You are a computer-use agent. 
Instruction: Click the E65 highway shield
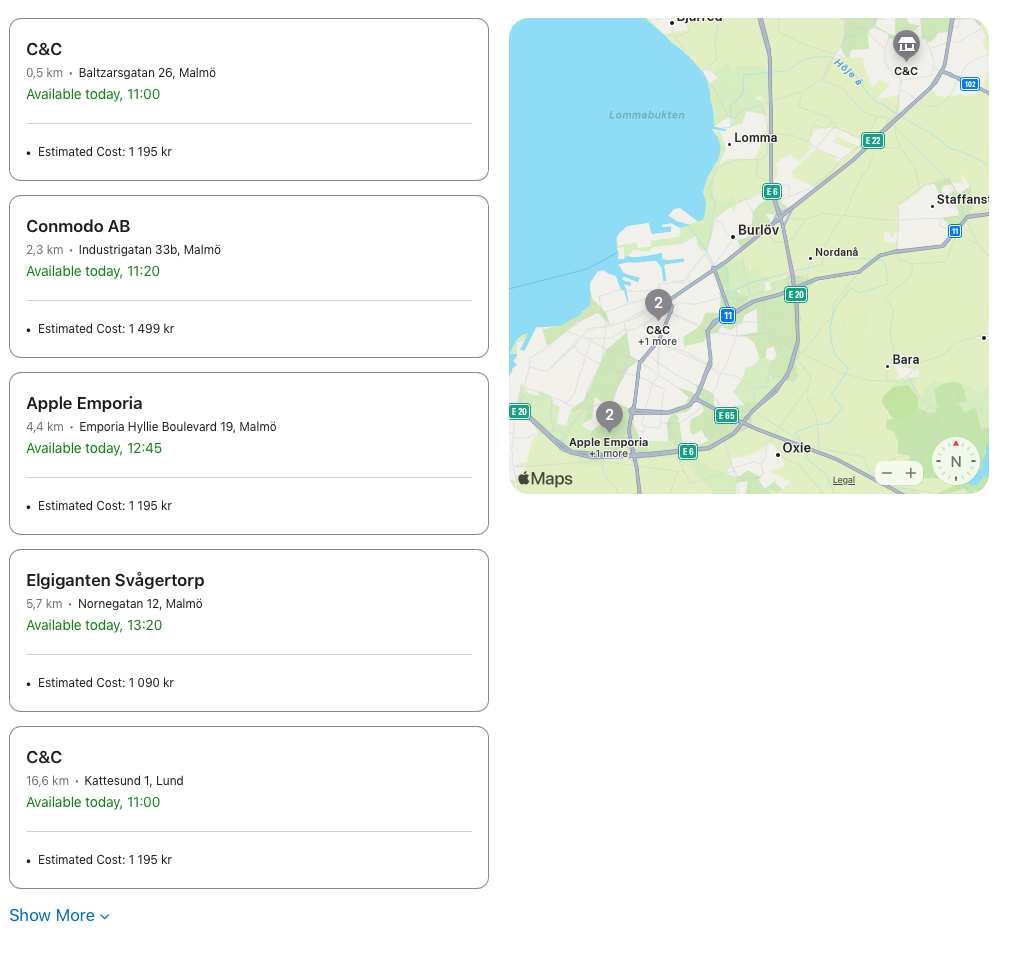(x=726, y=416)
